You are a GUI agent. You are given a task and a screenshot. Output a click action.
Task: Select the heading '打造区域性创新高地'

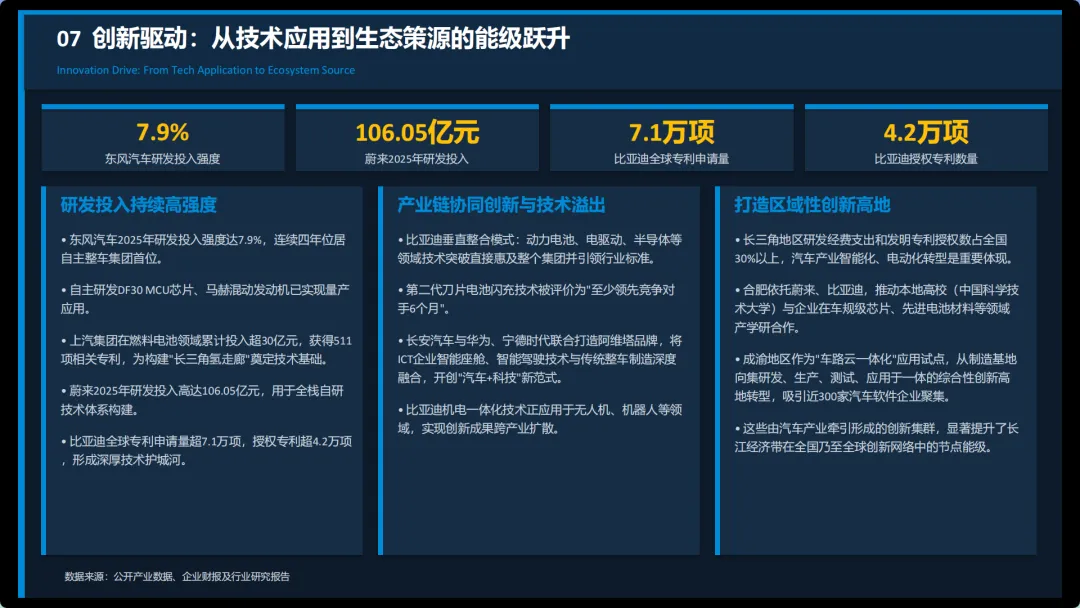(x=812, y=205)
